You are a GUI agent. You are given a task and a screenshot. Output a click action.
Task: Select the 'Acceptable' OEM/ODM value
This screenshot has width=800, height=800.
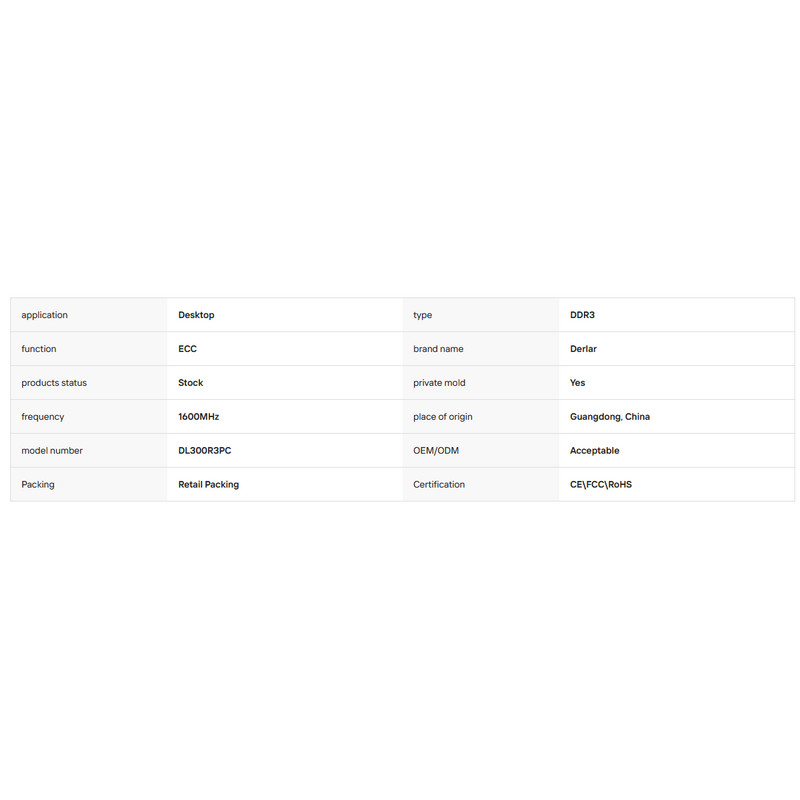[x=594, y=451]
